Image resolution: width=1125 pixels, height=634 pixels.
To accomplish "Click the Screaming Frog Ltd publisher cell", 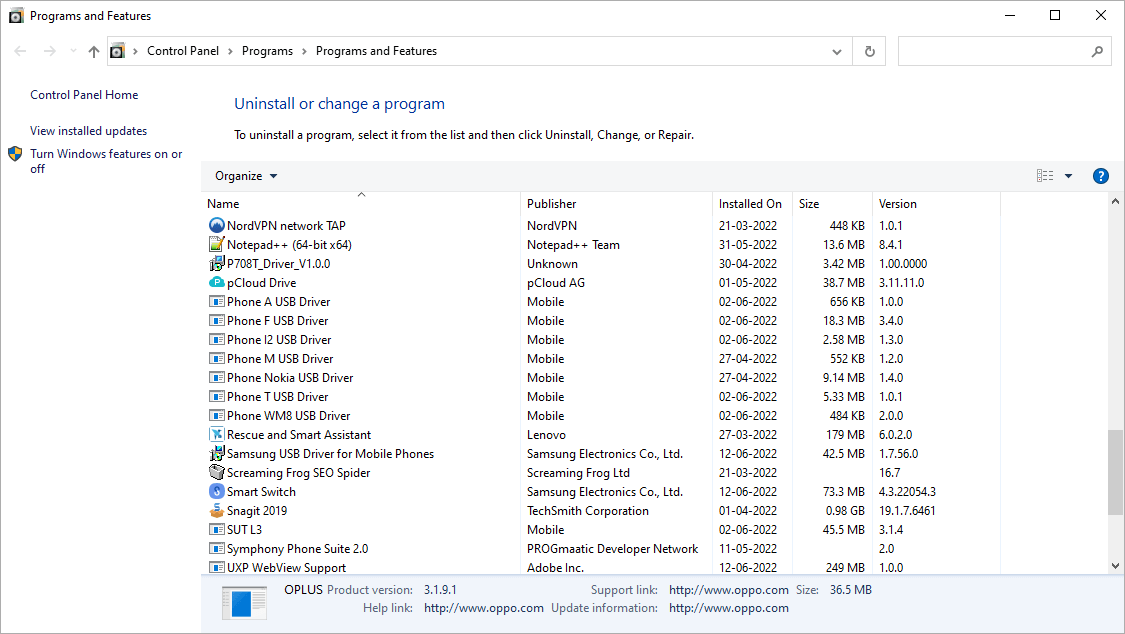I will pyautogui.click(x=578, y=473).
